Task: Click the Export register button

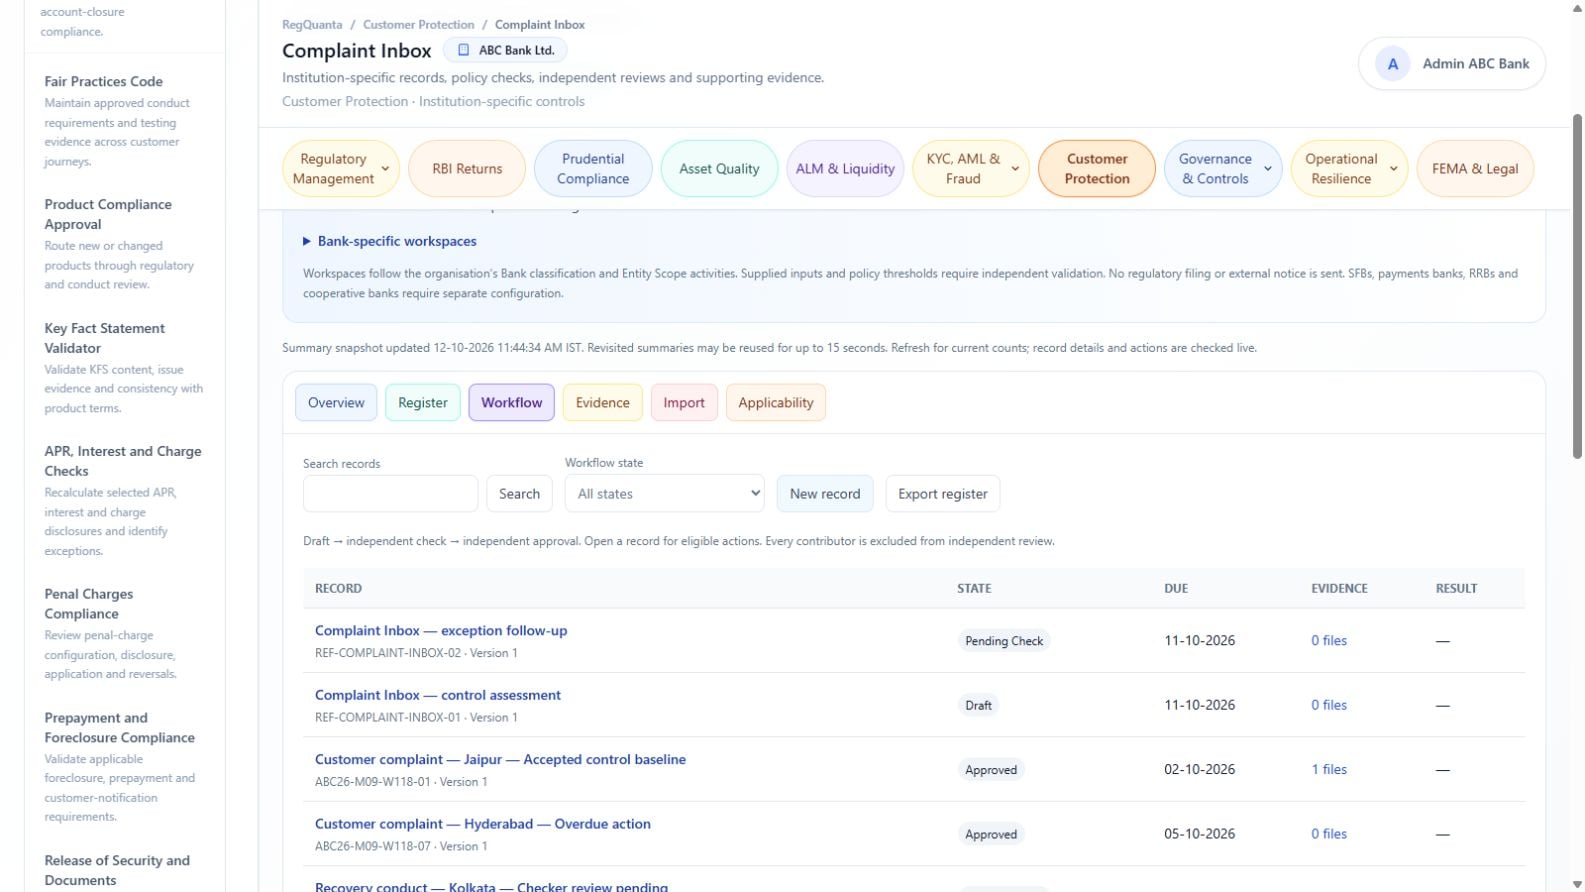Action: [943, 494]
